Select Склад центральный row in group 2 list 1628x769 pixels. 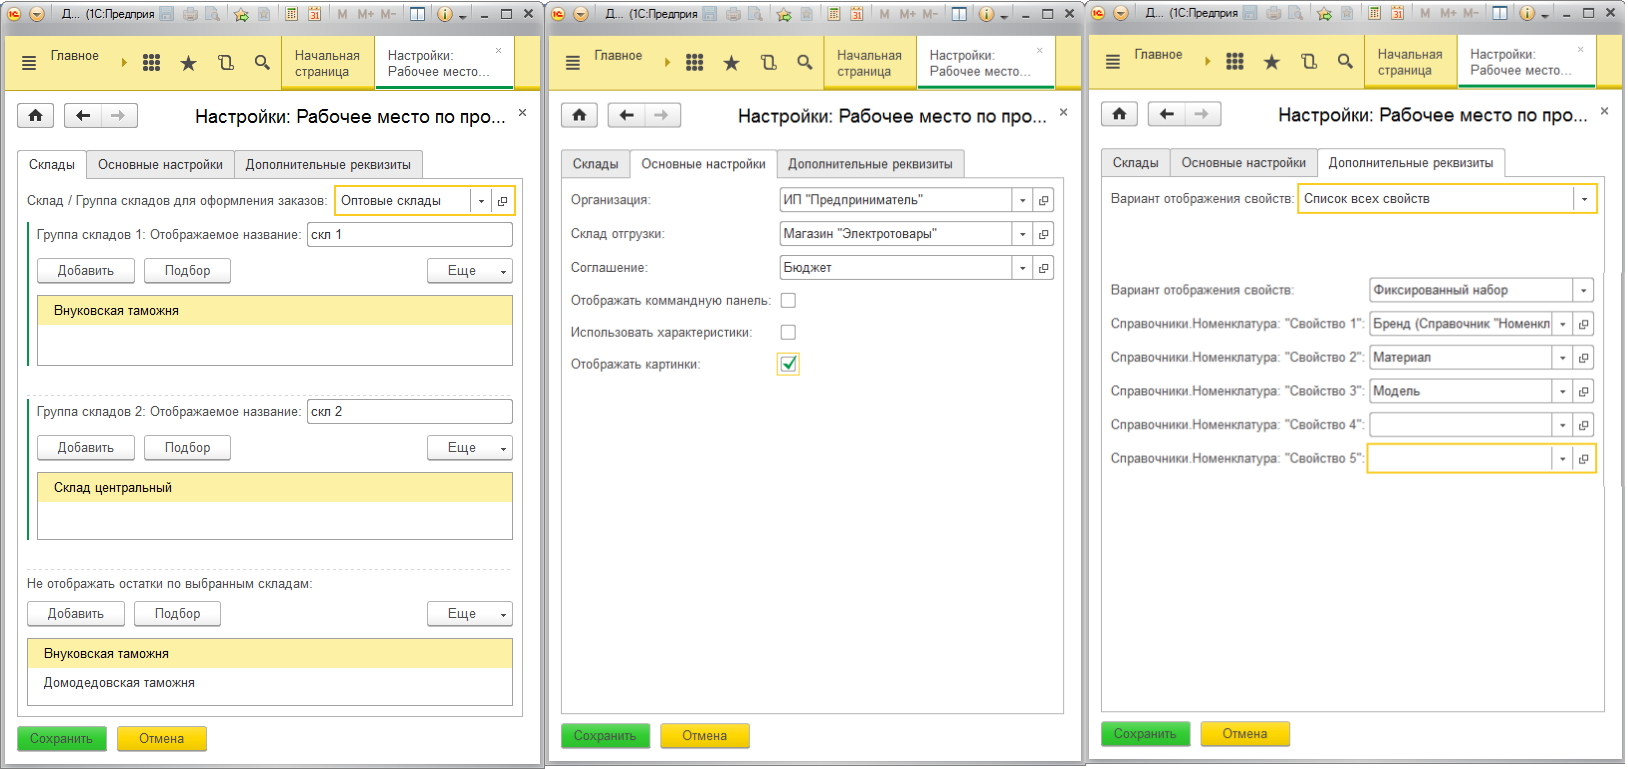click(x=275, y=488)
